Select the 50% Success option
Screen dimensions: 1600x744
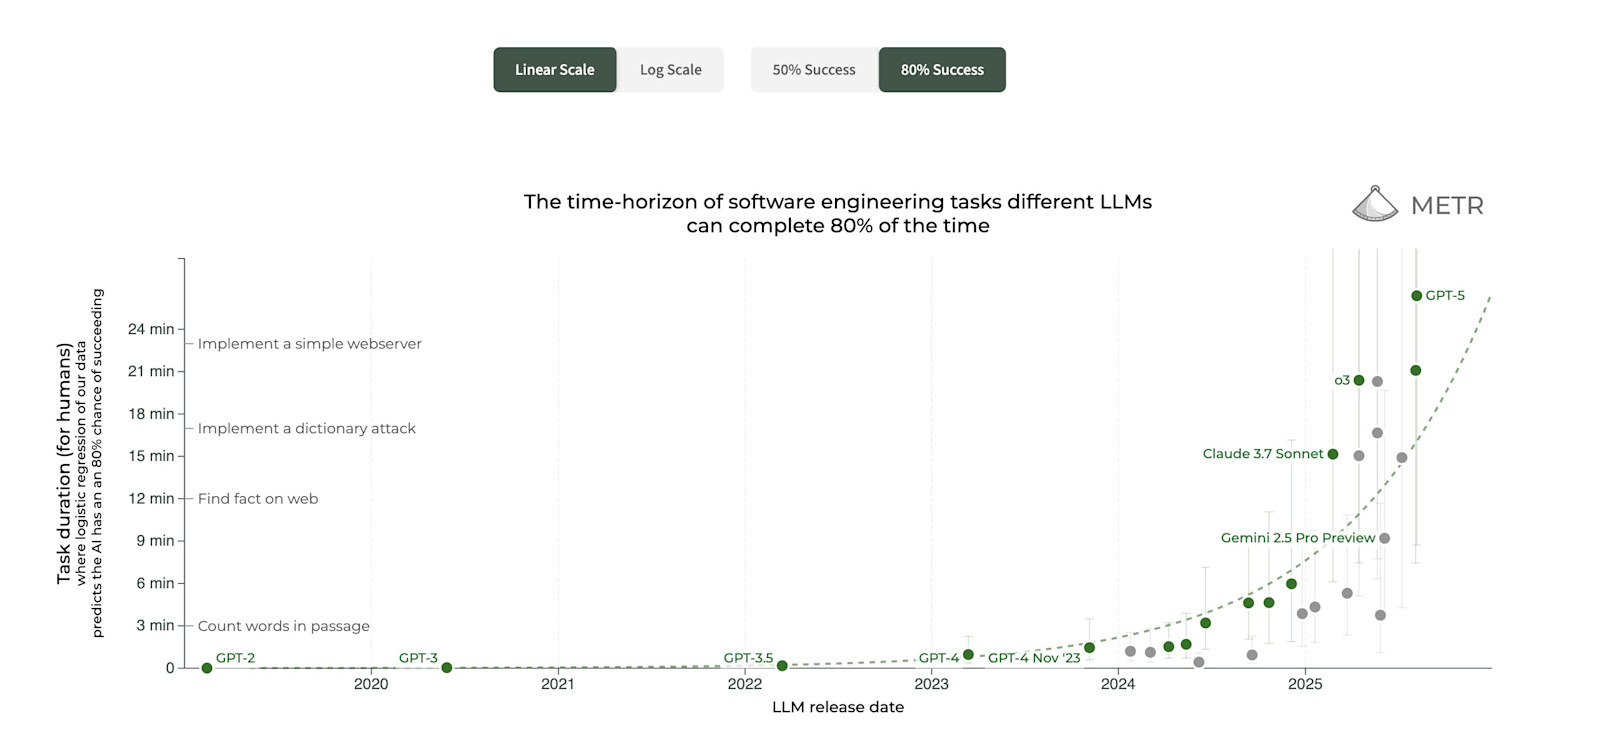pyautogui.click(x=814, y=70)
